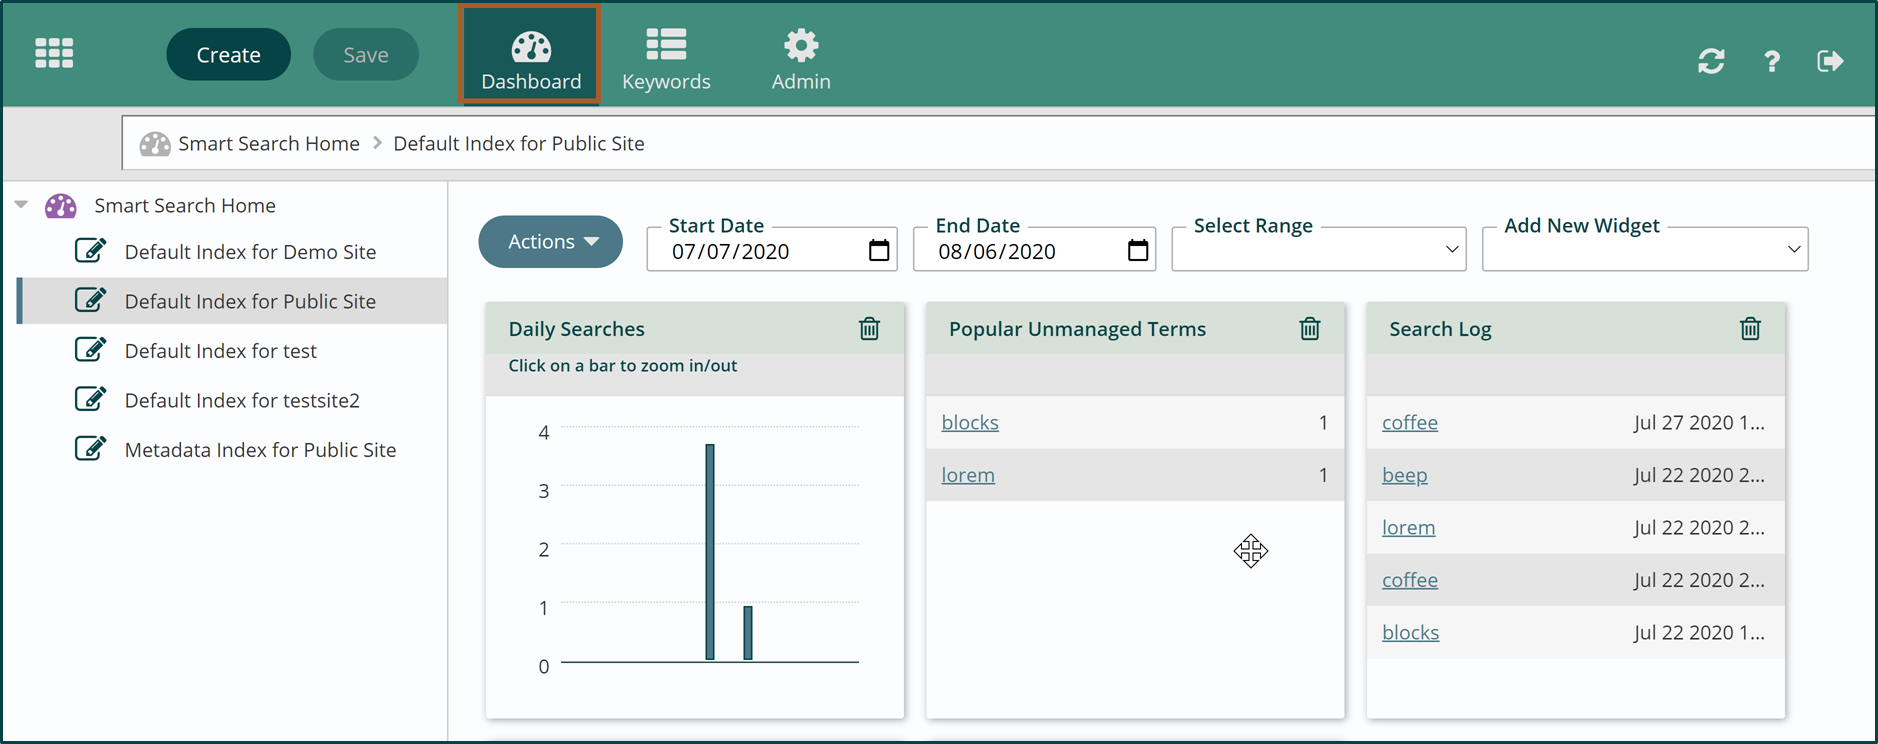Open coffee entry dated Jul 27 2020

tap(1410, 422)
